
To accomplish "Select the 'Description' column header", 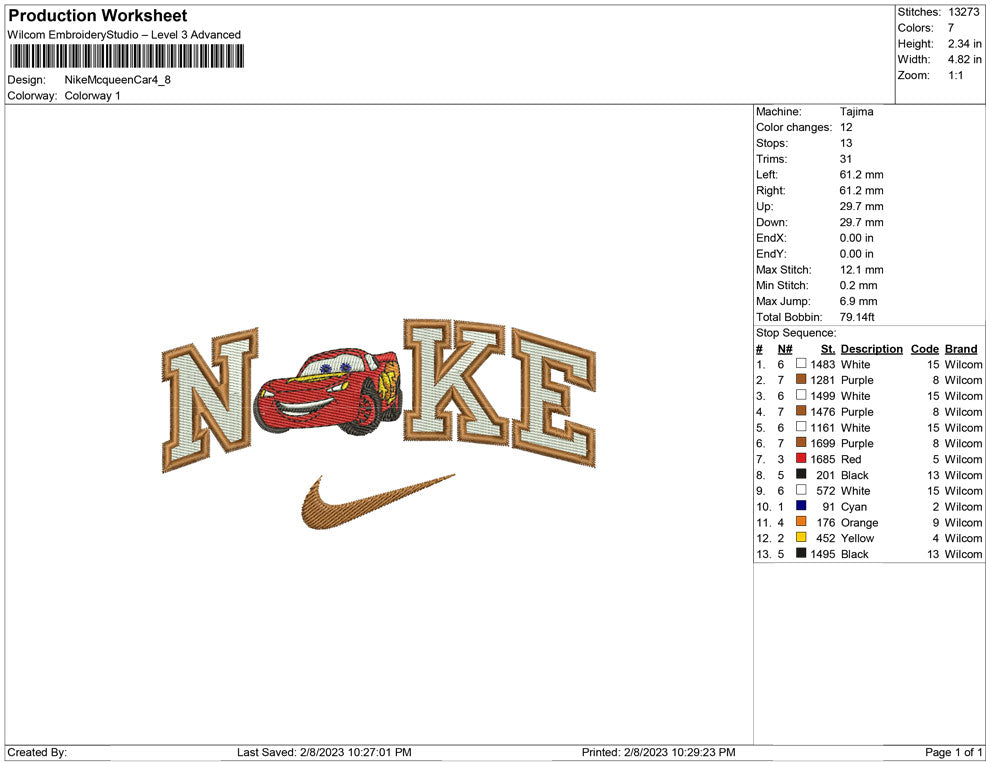I will [x=871, y=349].
